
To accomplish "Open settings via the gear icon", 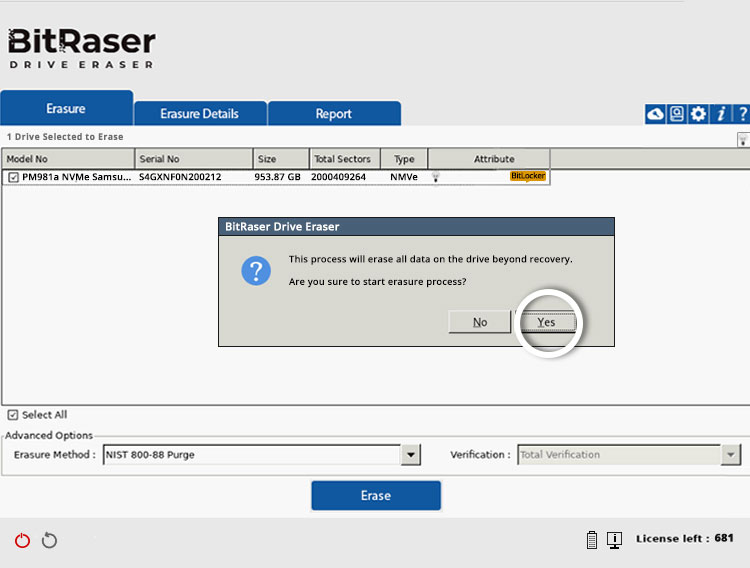I will click(x=698, y=114).
